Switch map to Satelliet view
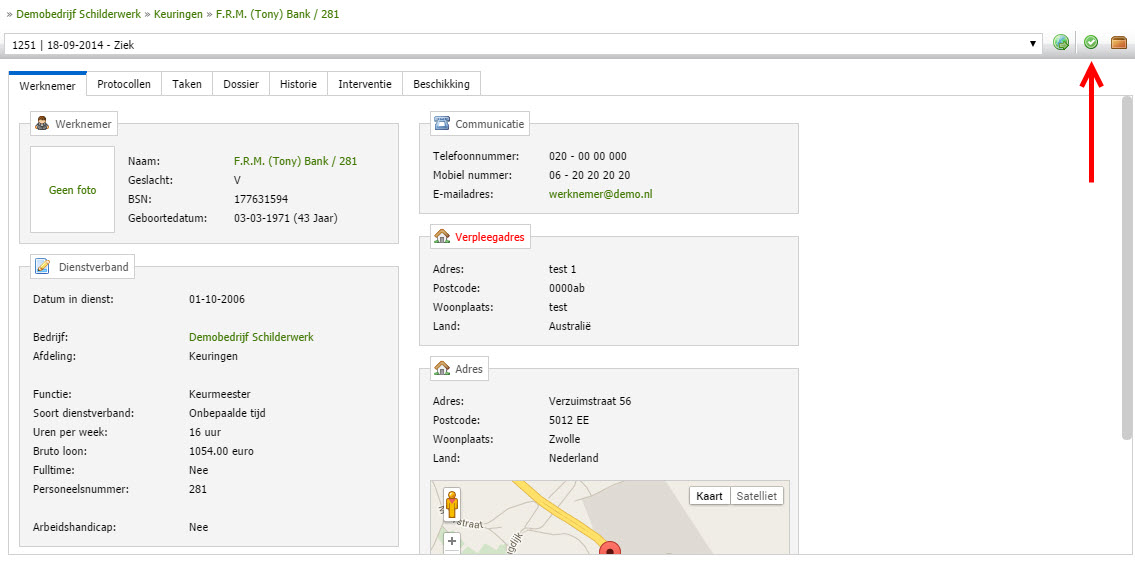 pos(757,496)
